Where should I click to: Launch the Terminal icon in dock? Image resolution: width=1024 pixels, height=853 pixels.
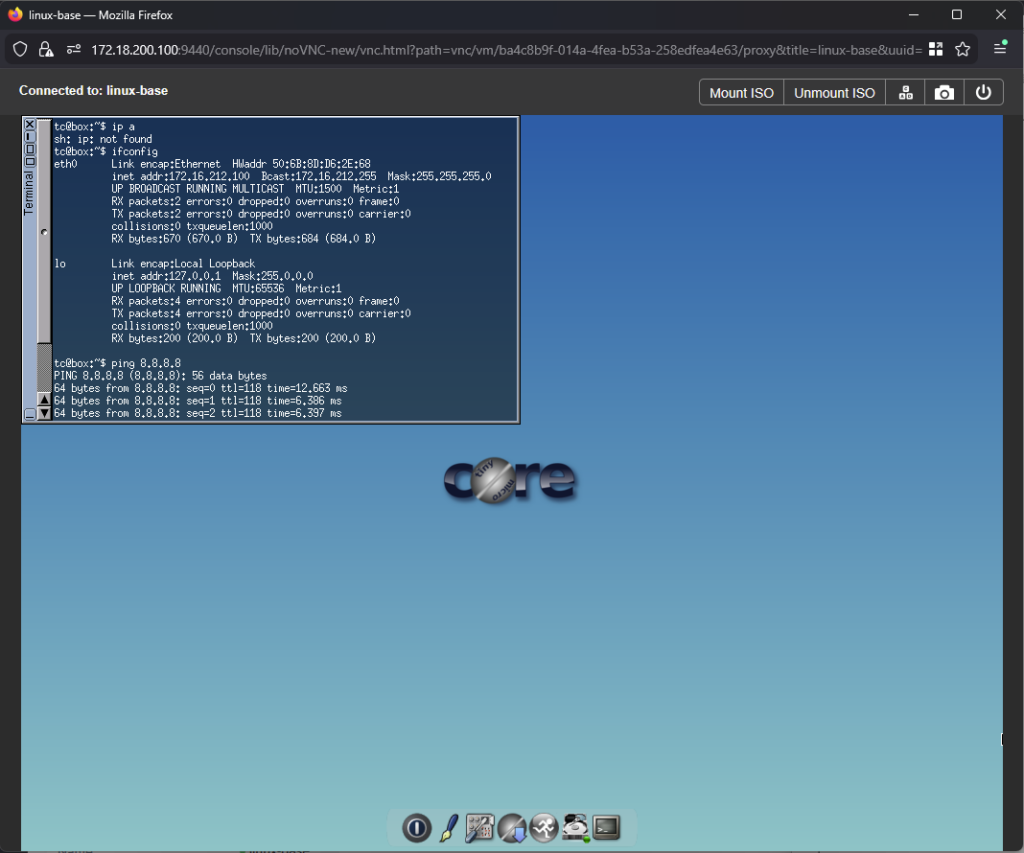click(606, 827)
